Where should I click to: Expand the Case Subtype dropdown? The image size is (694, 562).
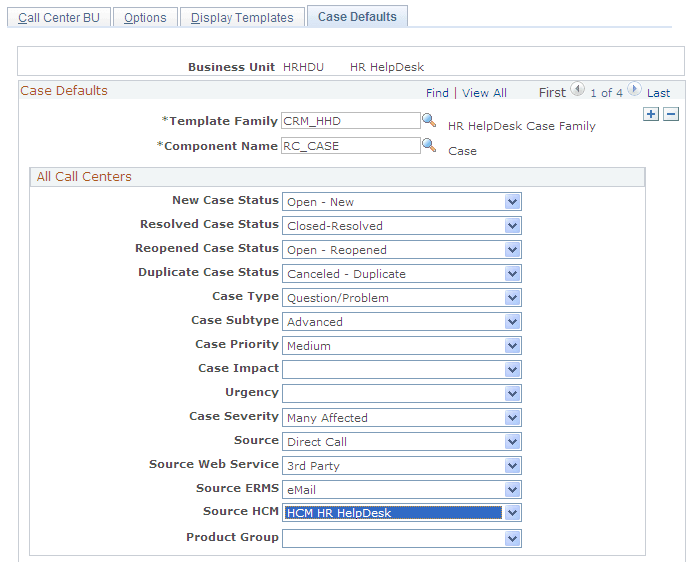(402, 322)
